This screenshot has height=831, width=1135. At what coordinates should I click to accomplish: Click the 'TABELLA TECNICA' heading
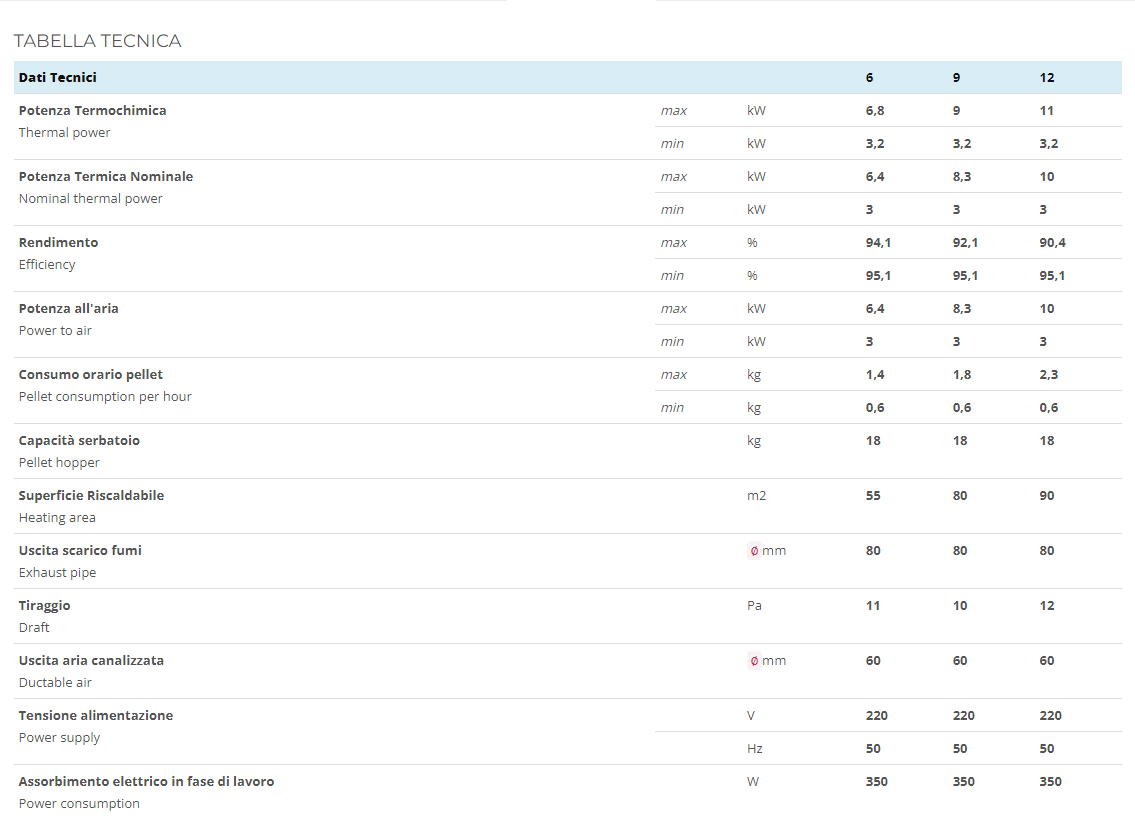click(x=97, y=41)
